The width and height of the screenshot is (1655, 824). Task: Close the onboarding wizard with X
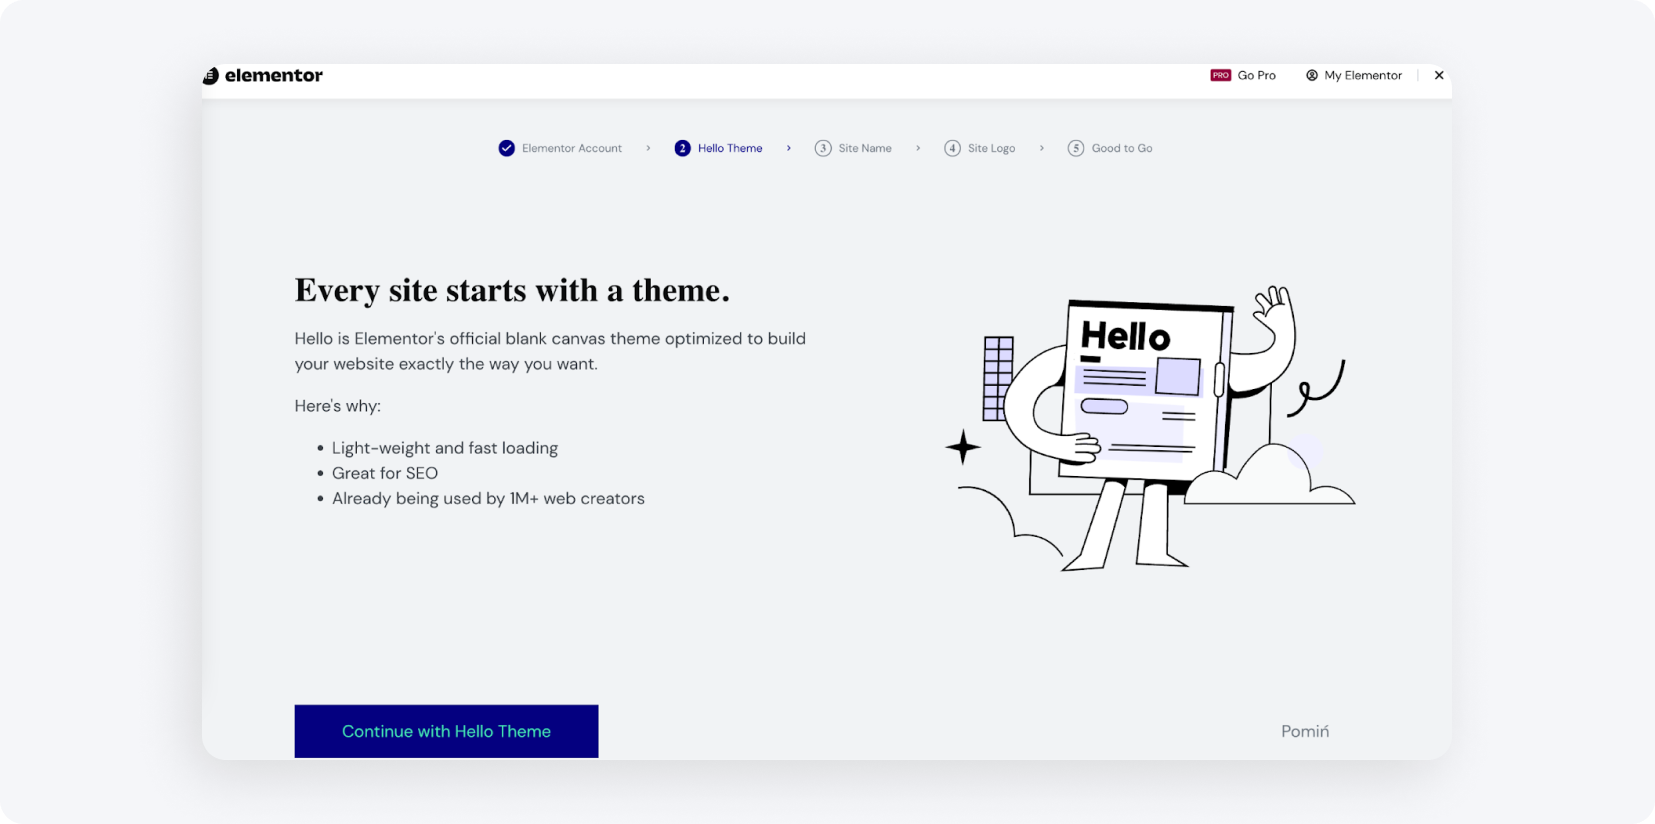tap(1439, 75)
